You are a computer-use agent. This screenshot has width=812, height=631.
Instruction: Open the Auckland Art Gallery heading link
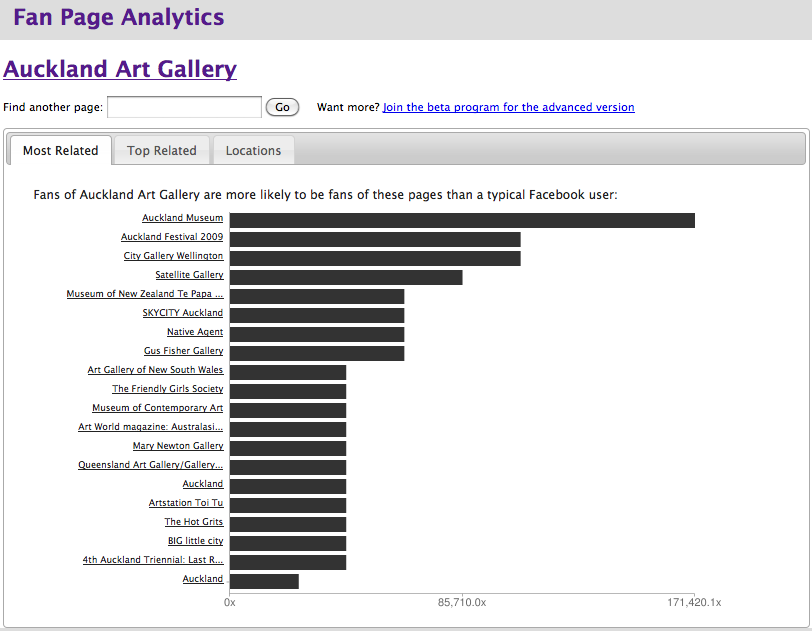point(120,69)
